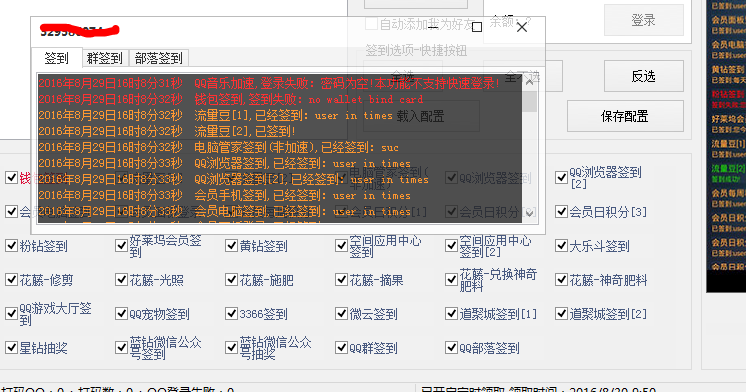Screen dimensions: 746x392
Task: Toggle first 空间应用中心签到 checkbox
Action: click(341, 246)
